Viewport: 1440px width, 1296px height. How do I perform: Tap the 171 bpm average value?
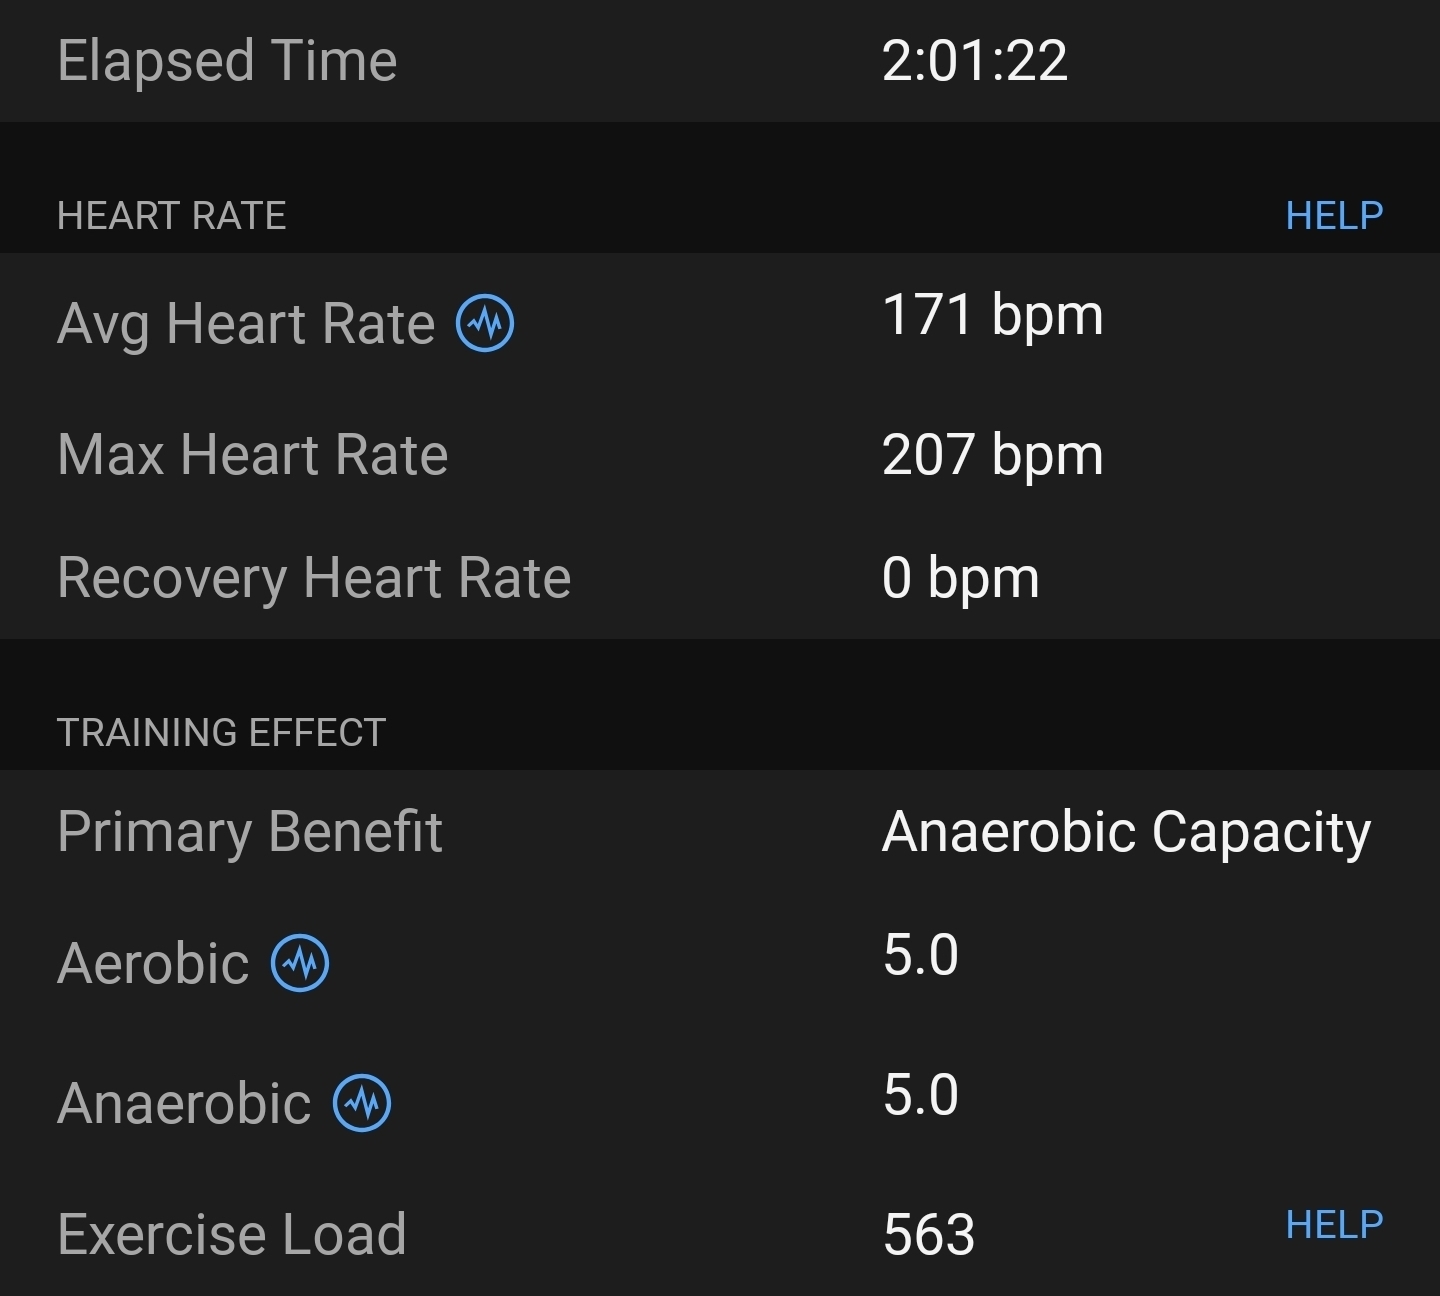tap(992, 315)
